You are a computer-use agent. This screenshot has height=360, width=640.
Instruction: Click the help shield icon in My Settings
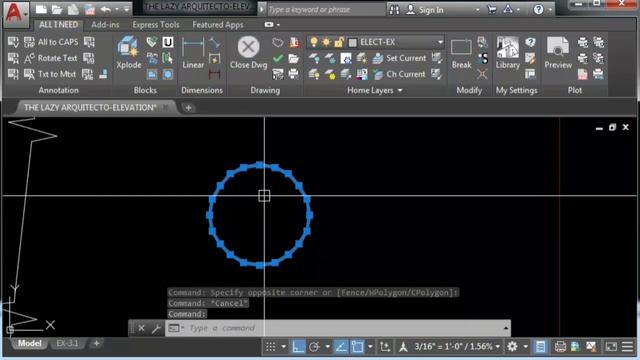530,42
